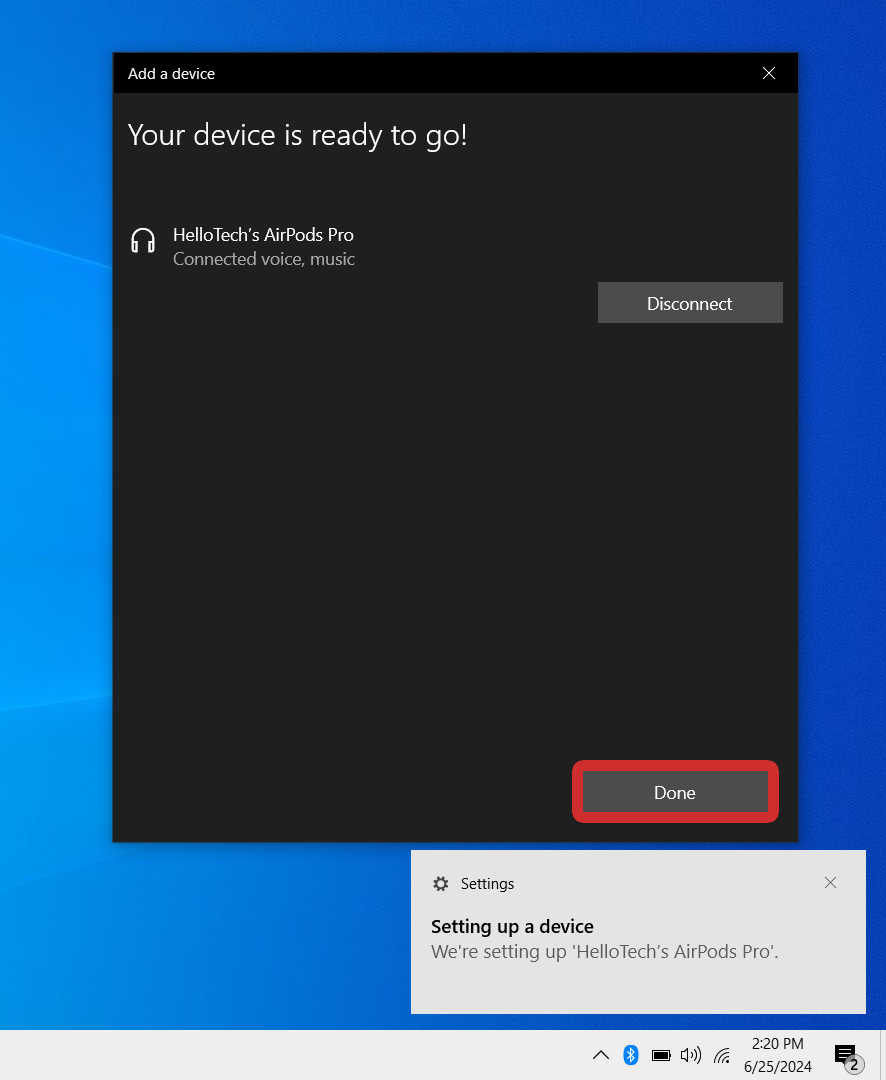Open the volume speaker icon
The width and height of the screenshot is (886, 1080).
click(x=690, y=1055)
